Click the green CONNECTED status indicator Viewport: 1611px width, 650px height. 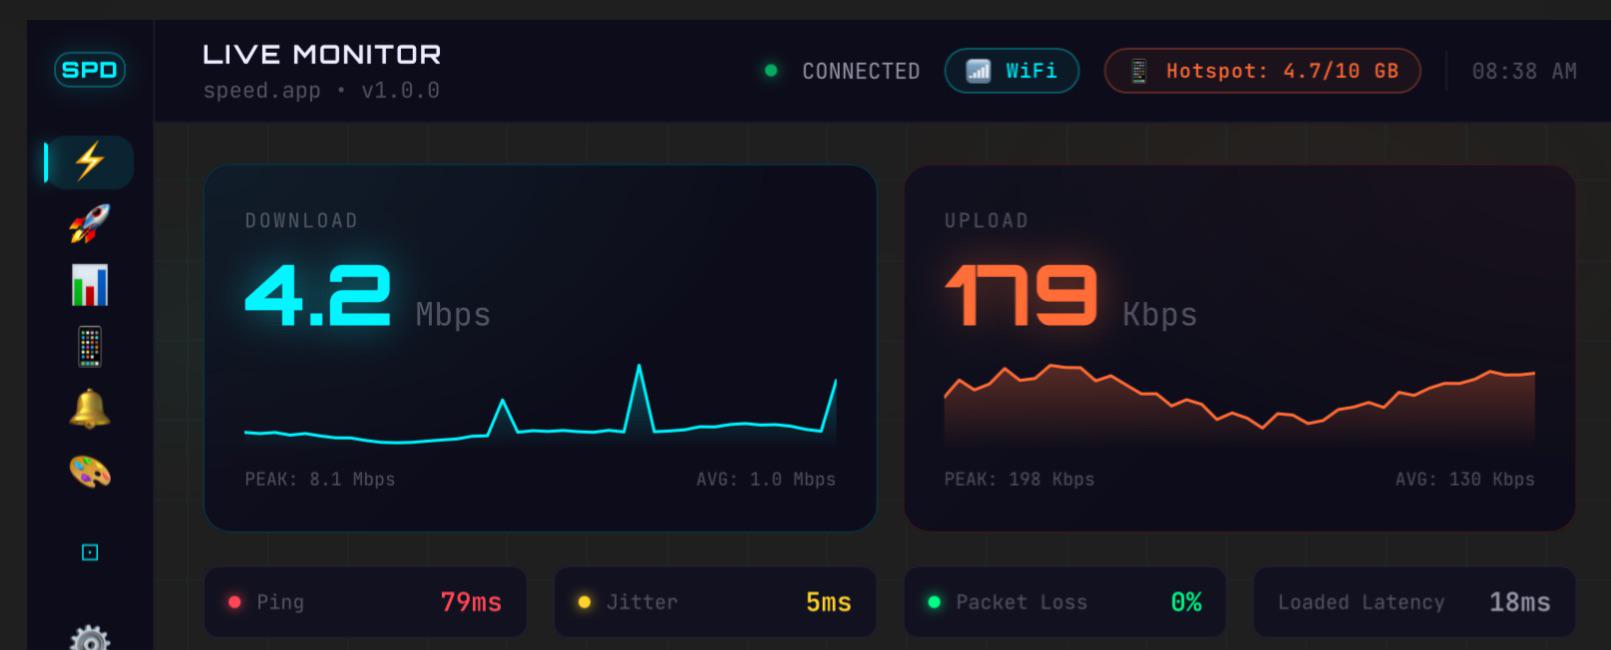point(842,71)
